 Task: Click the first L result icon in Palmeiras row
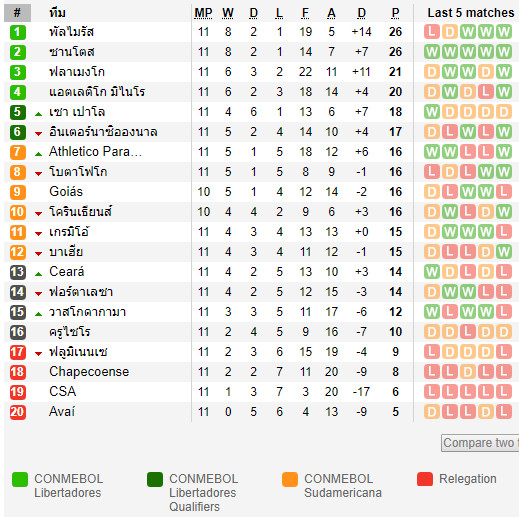[x=432, y=32]
